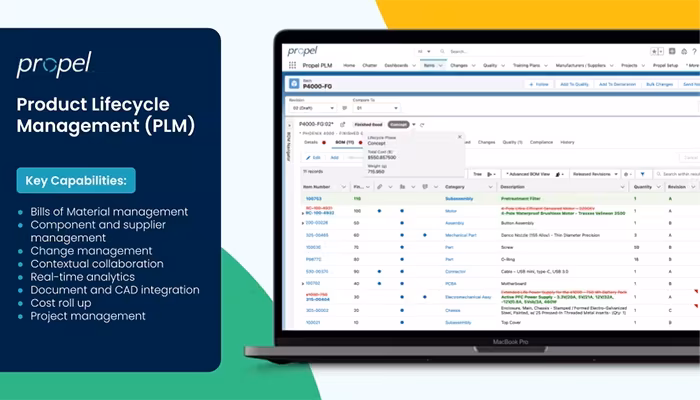Open the Home nav tab

349,65
